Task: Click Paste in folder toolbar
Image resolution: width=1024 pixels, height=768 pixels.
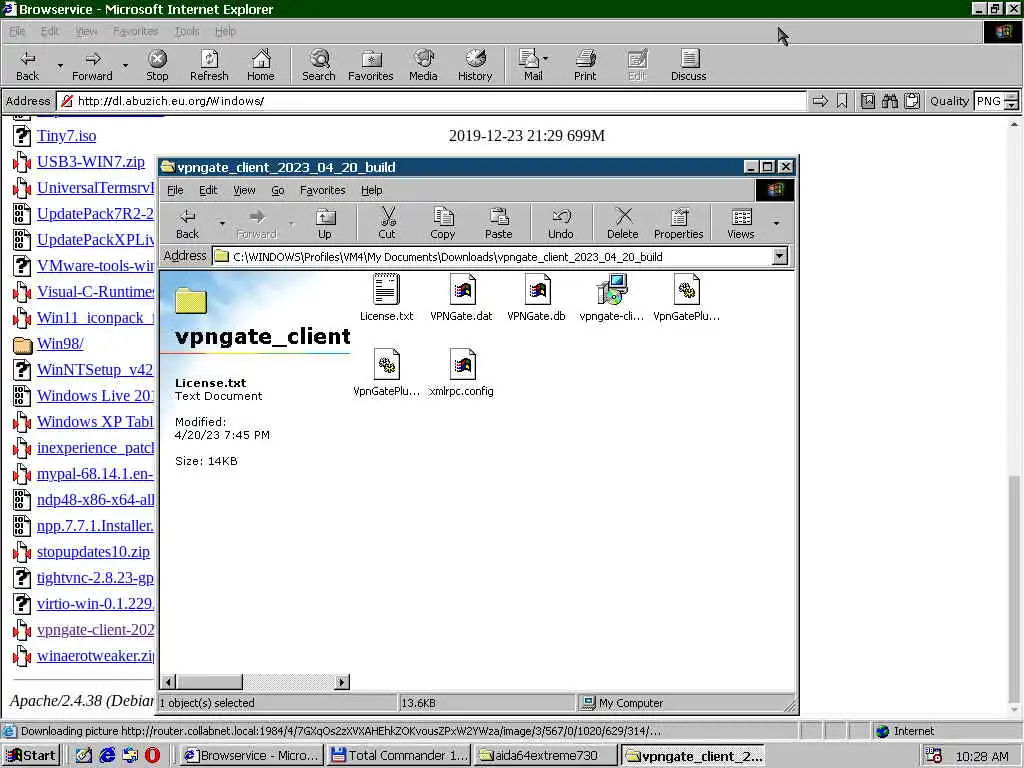Action: point(498,223)
